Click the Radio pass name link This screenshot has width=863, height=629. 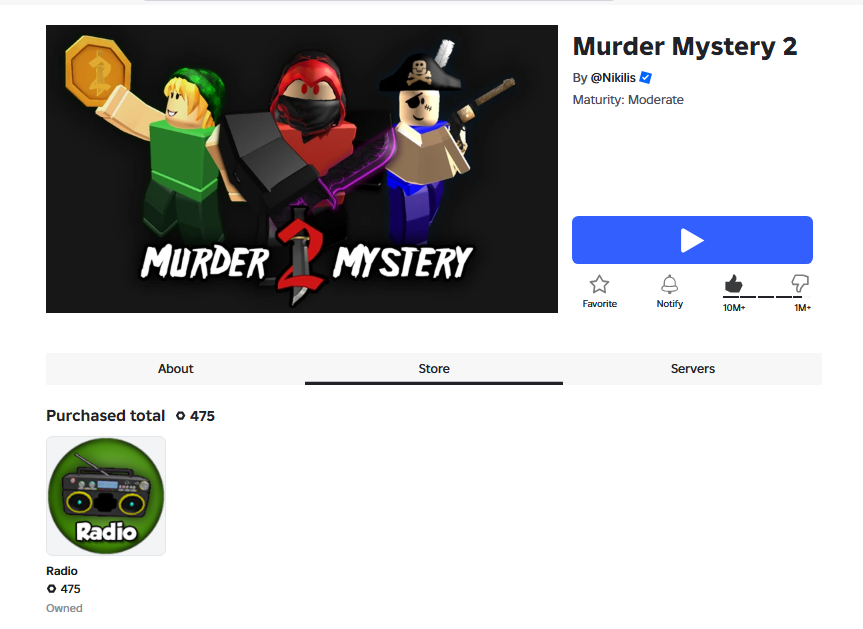[62, 571]
